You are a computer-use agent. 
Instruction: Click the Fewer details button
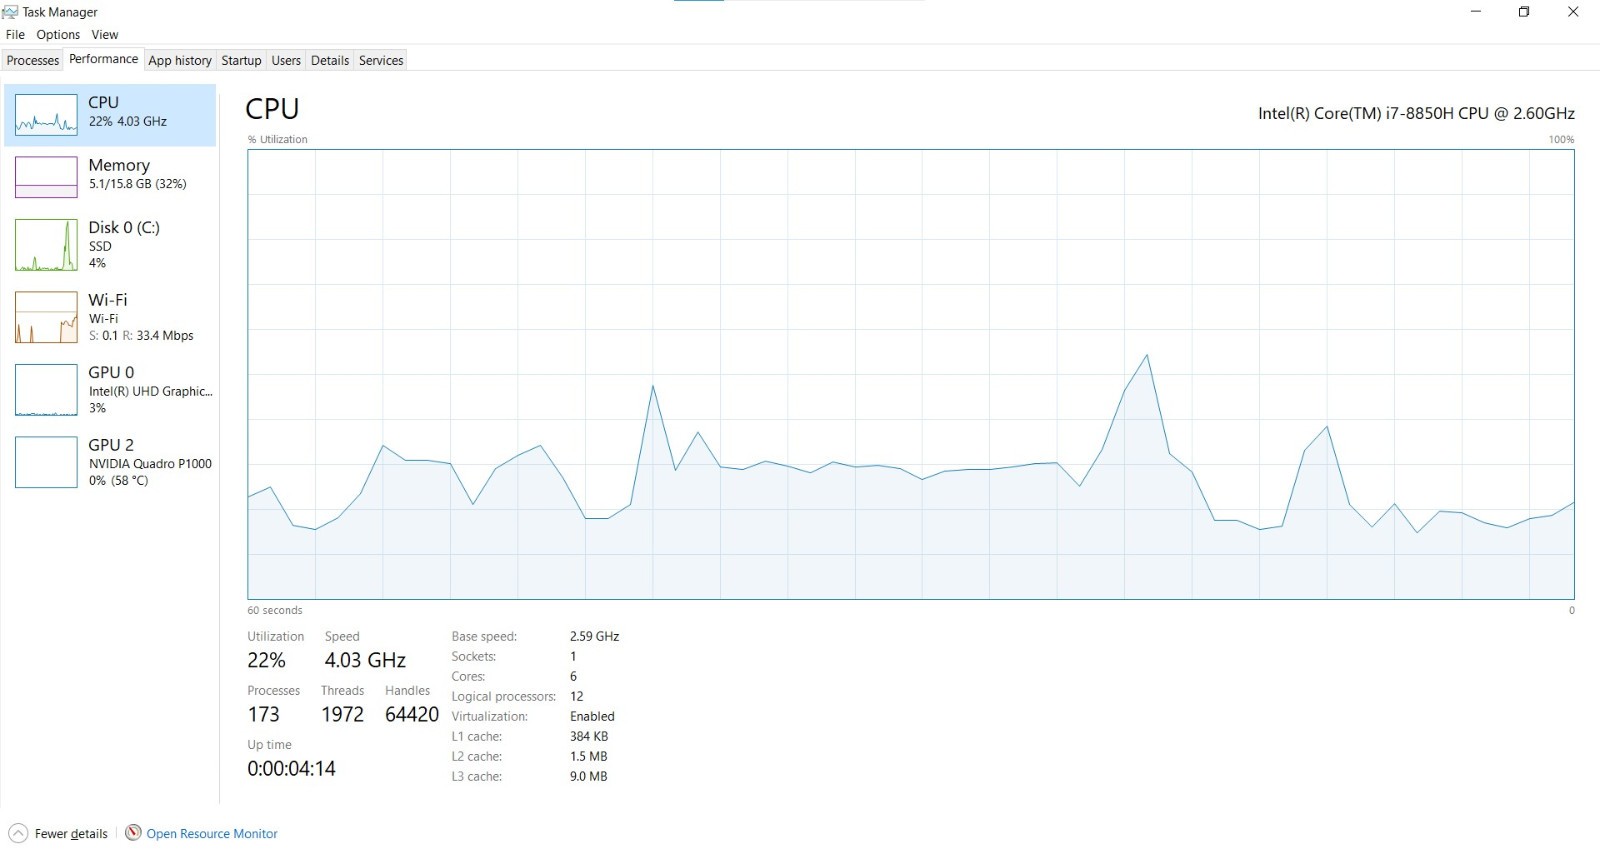59,833
